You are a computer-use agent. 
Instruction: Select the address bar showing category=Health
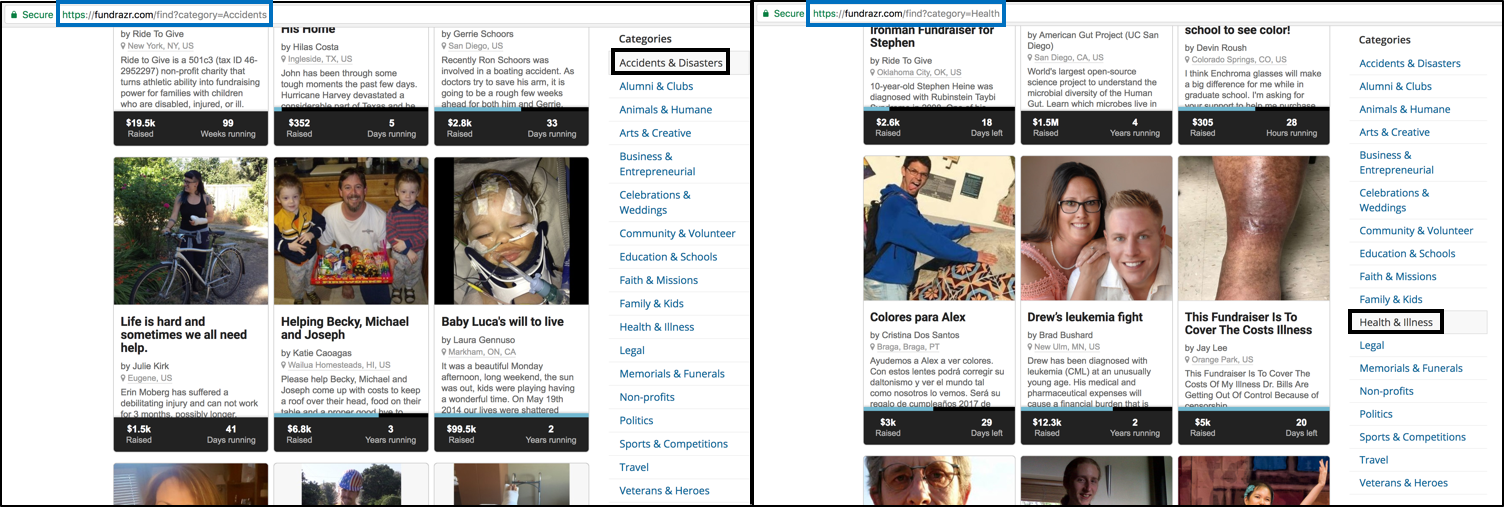[906, 14]
